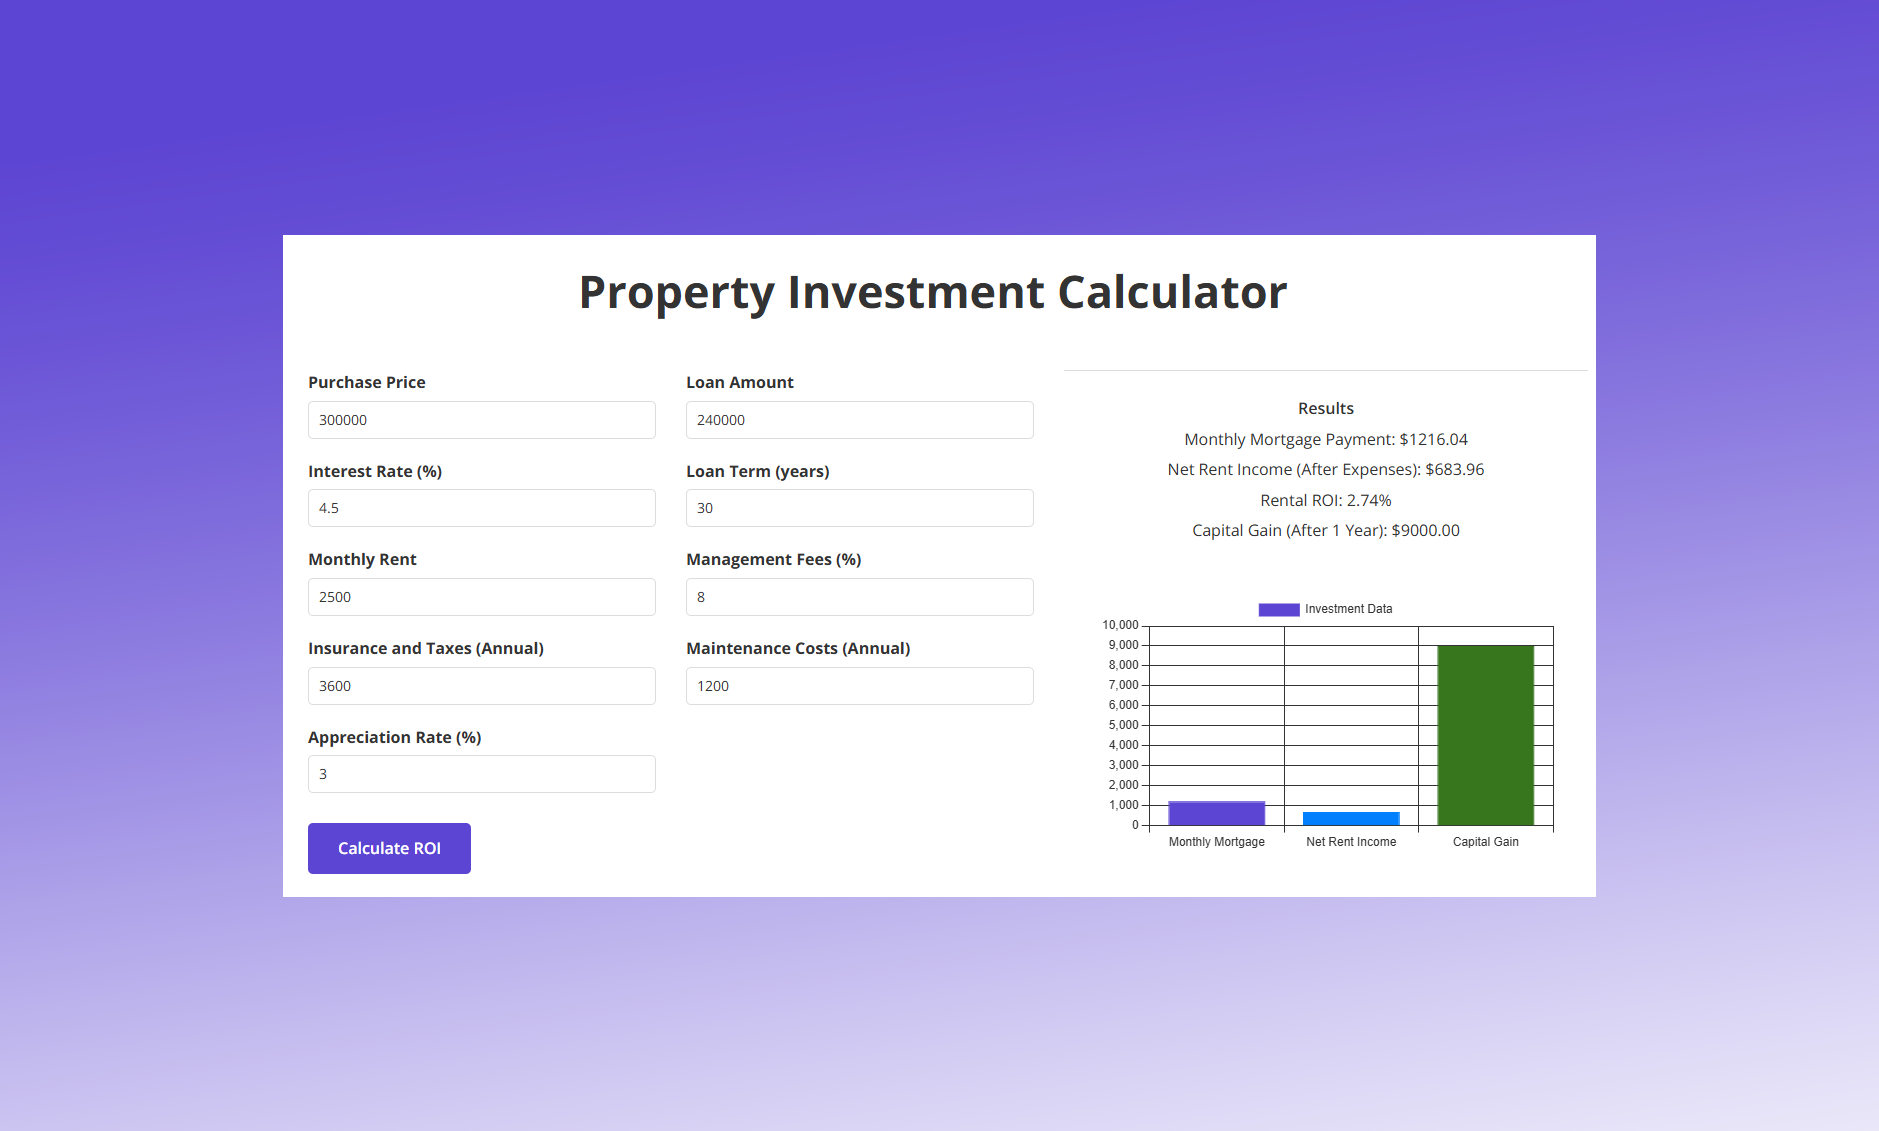Viewport: 1879px width, 1131px height.
Task: Click the blue Net Rent Income bar
Action: click(1350, 819)
